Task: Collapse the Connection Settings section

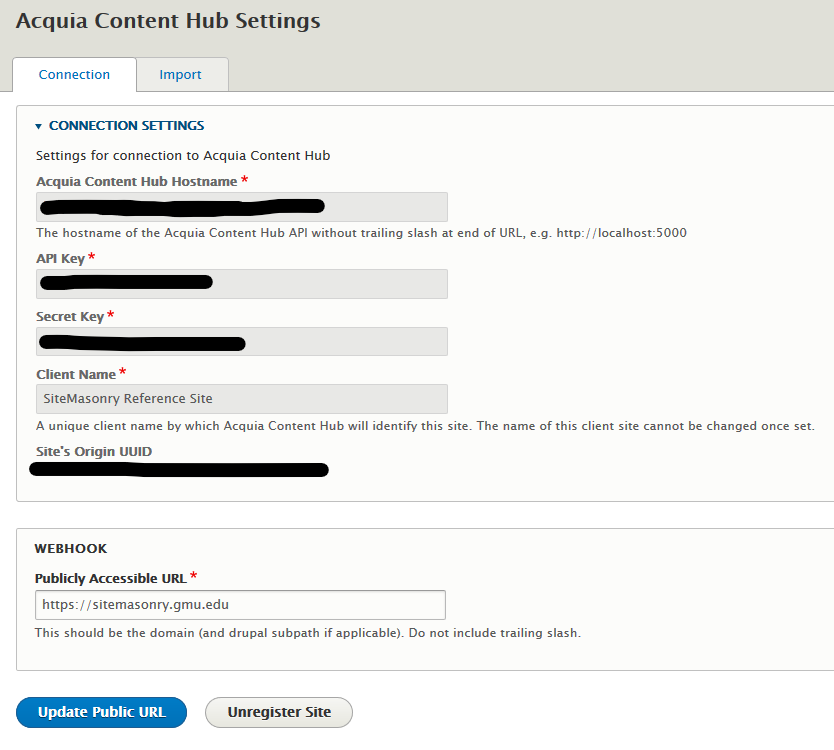Action: click(125, 125)
